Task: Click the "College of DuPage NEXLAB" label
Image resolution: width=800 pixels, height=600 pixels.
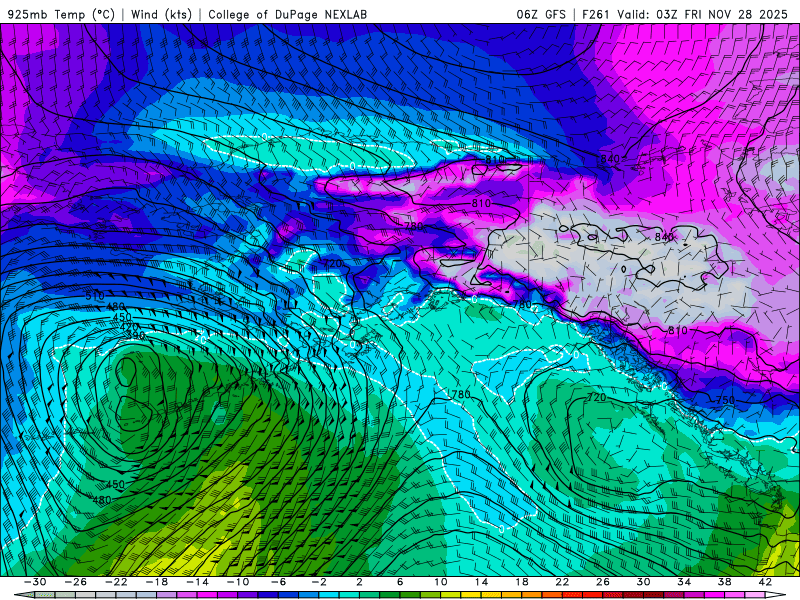Action: click(x=287, y=14)
